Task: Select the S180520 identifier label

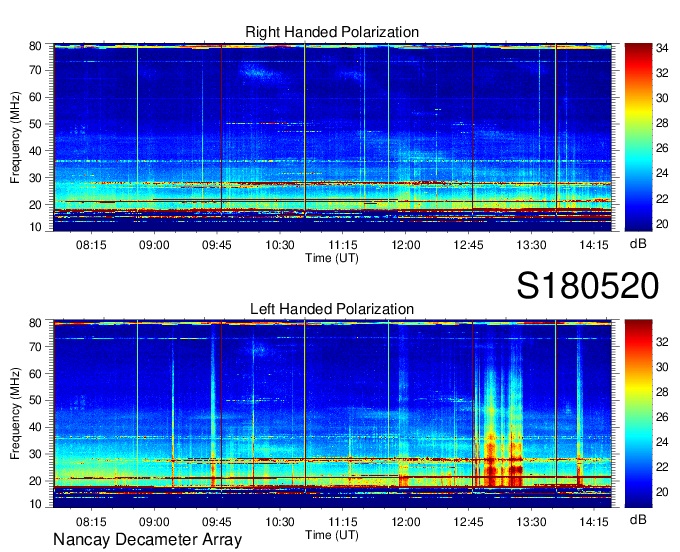Action: (588, 286)
